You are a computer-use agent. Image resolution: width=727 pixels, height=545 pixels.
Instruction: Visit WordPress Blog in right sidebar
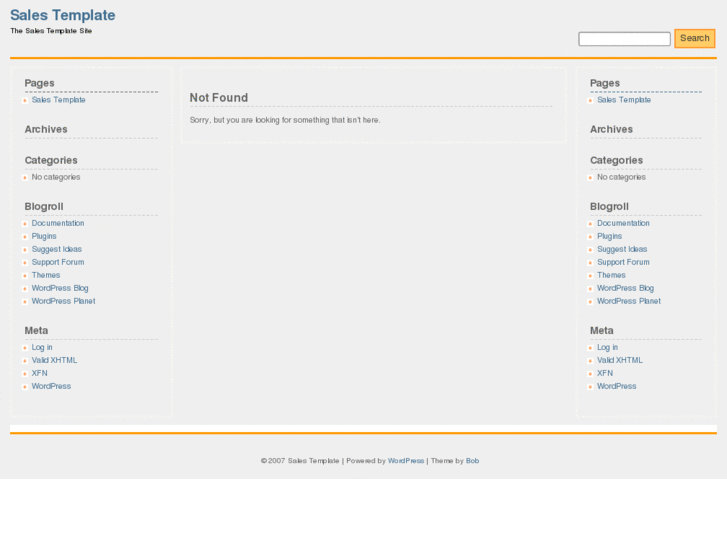[x=625, y=288]
